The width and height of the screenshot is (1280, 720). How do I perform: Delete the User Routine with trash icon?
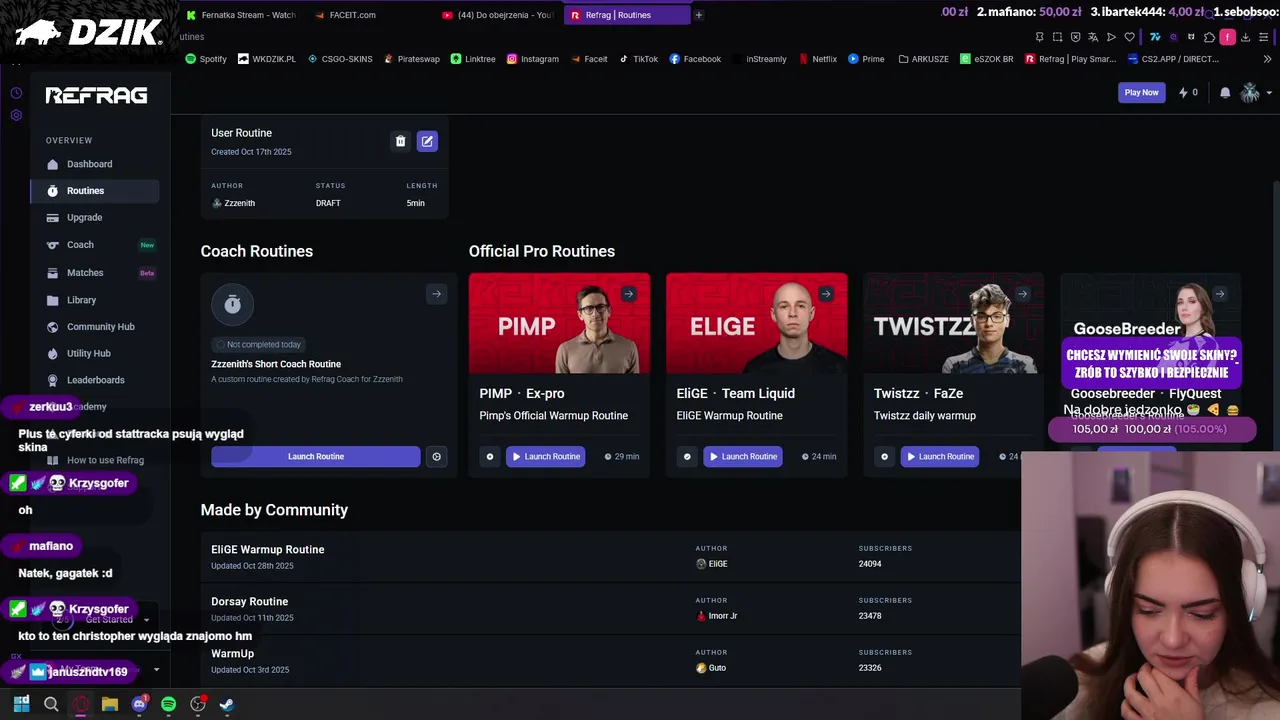coord(400,141)
